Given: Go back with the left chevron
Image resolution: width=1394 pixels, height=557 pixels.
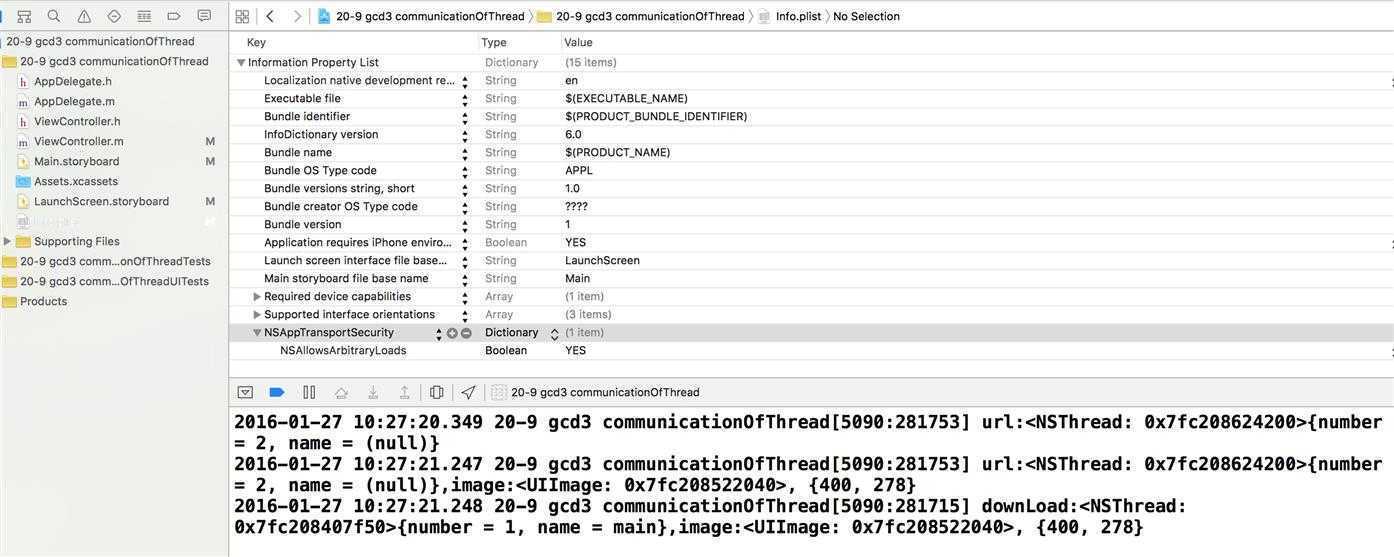Looking at the screenshot, I should [x=270, y=16].
